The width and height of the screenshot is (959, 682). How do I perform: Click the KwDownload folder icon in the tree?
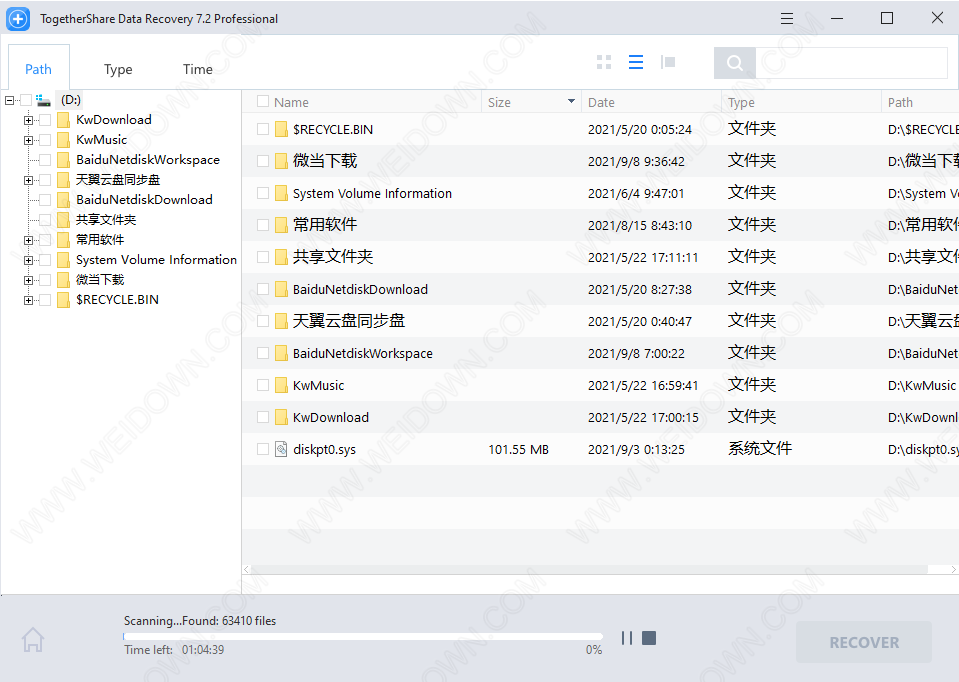[x=63, y=120]
